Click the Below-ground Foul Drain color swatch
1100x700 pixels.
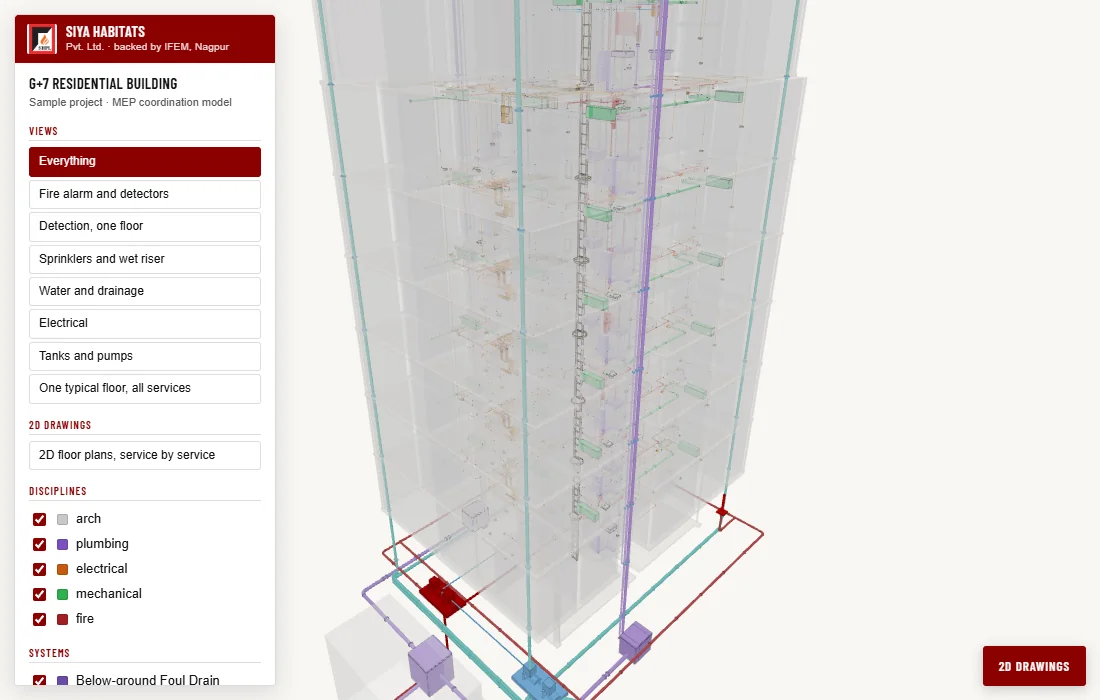tap(62, 680)
